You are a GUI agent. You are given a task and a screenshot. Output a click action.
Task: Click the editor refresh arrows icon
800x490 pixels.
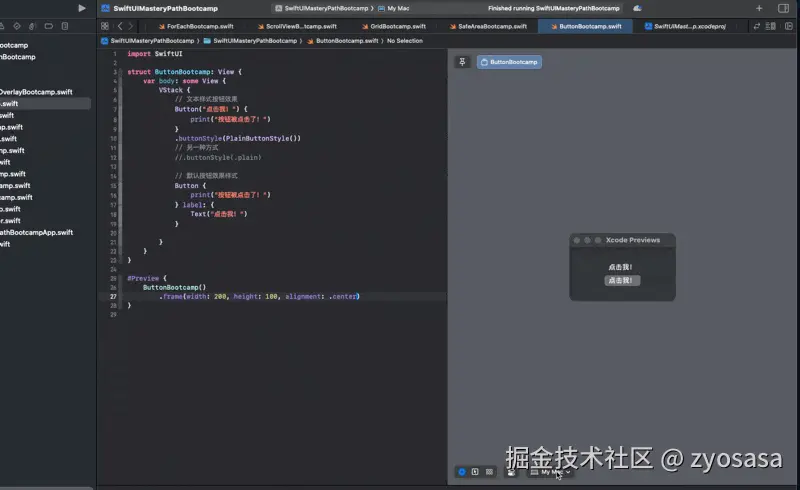[757, 26]
